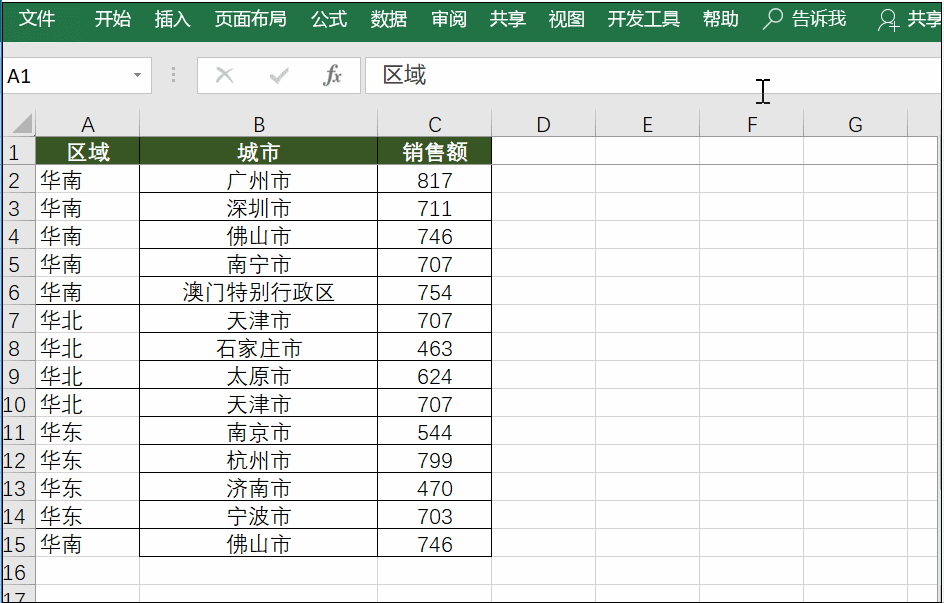Click sales value 711

(435, 208)
